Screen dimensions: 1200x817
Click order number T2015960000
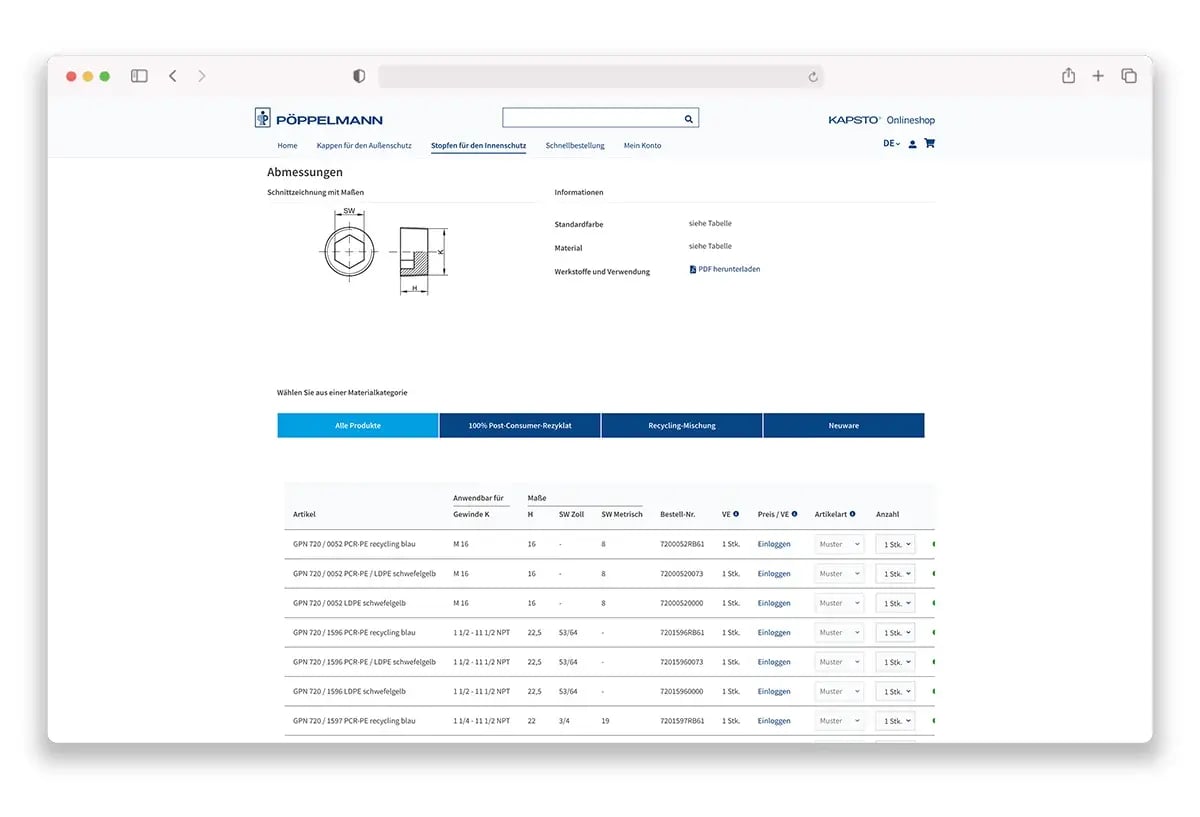coord(682,692)
